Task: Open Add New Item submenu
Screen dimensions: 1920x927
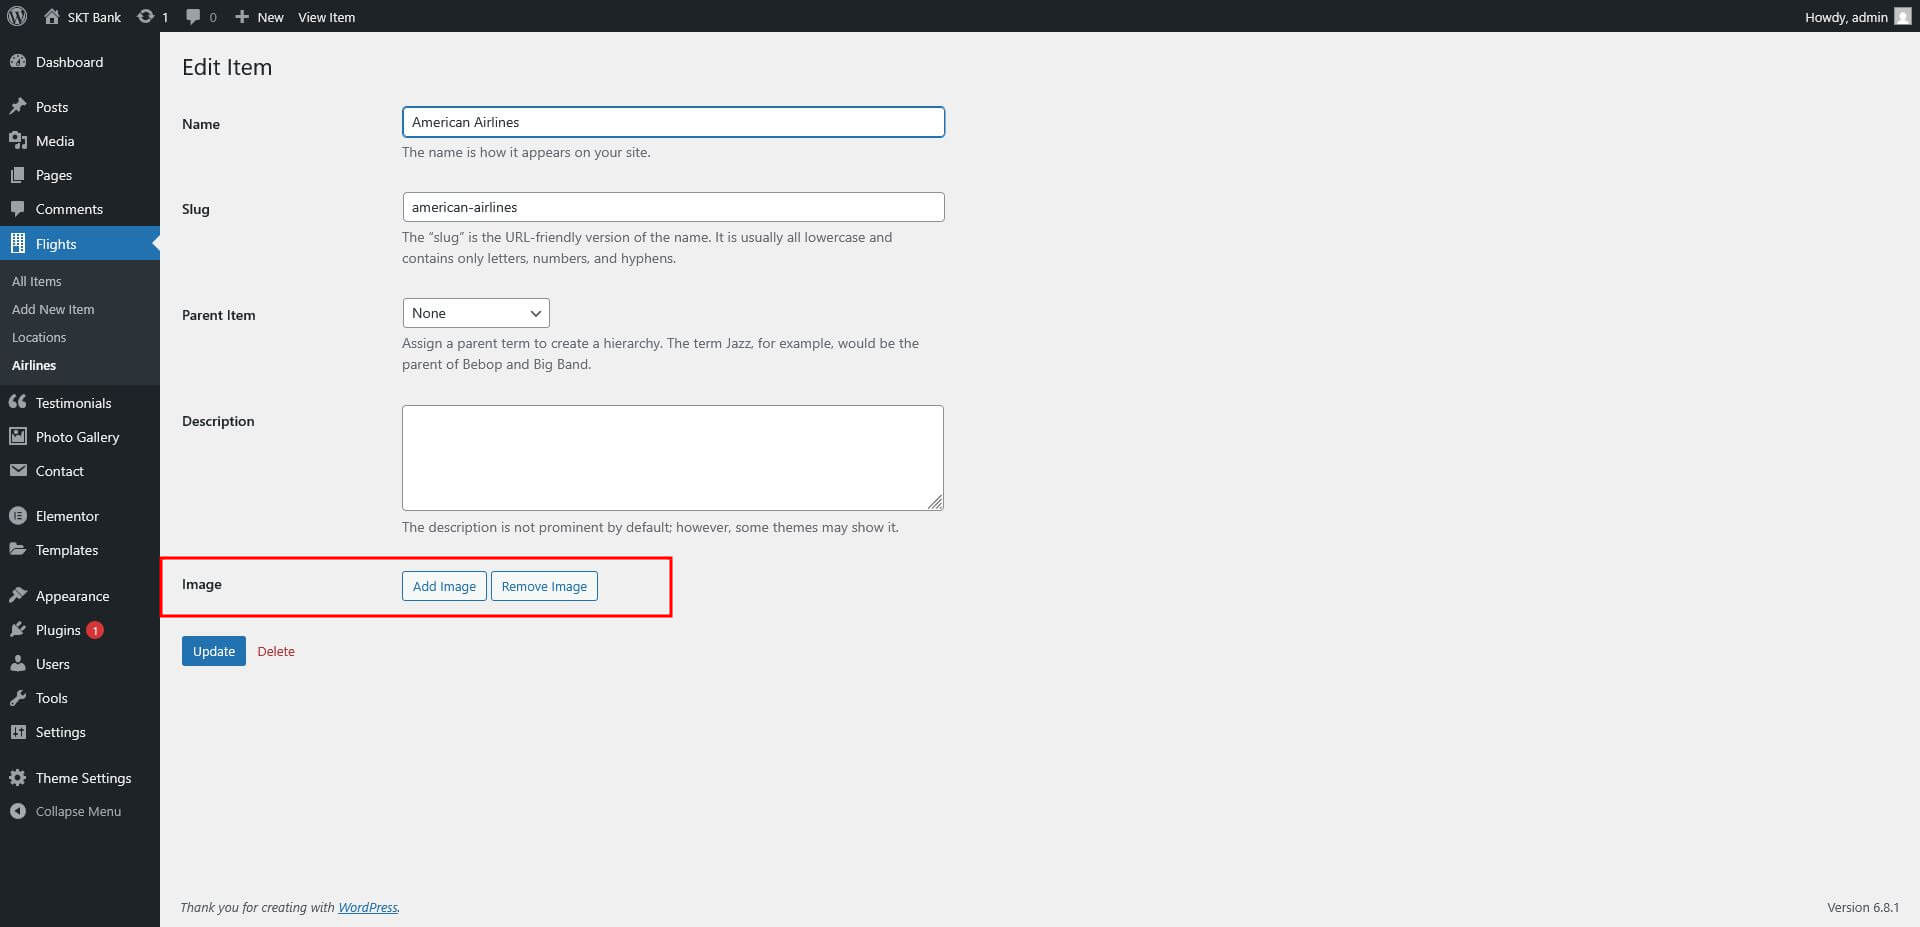Action: tap(53, 309)
